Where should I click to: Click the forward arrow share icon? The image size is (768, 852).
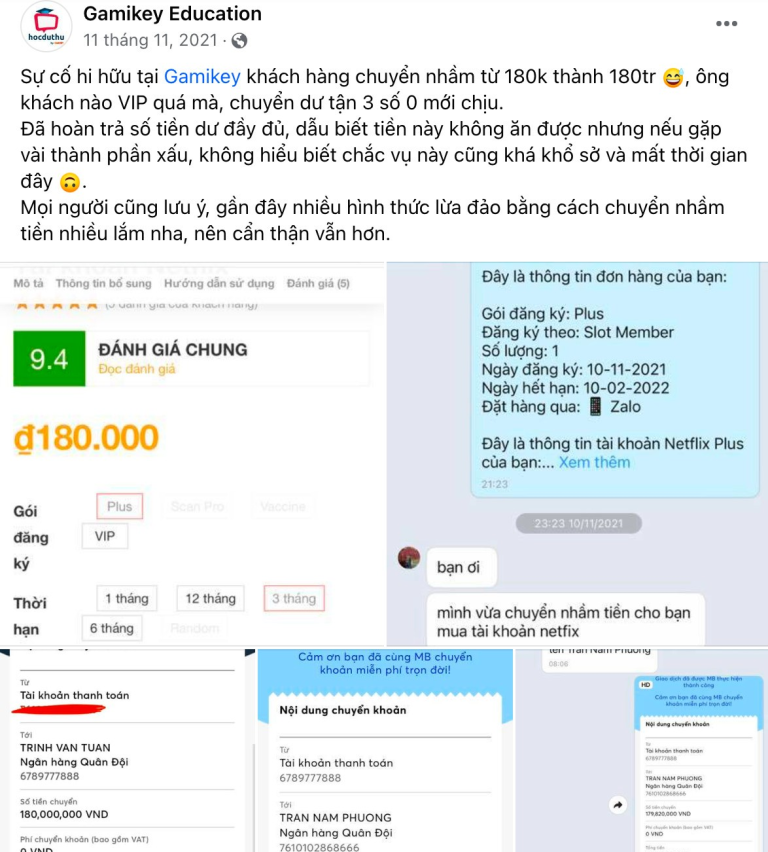pos(617,805)
